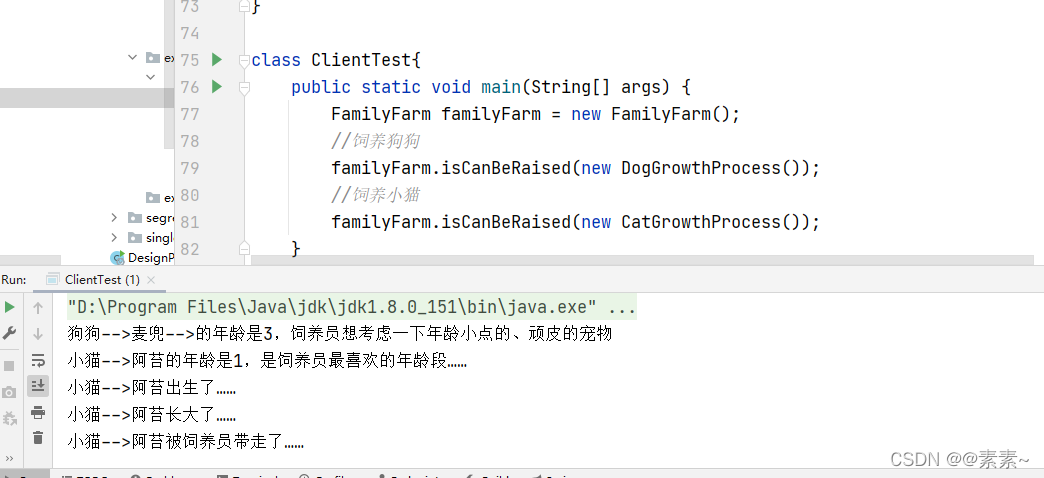Select the ClientTest (1) run tab

(x=102, y=280)
